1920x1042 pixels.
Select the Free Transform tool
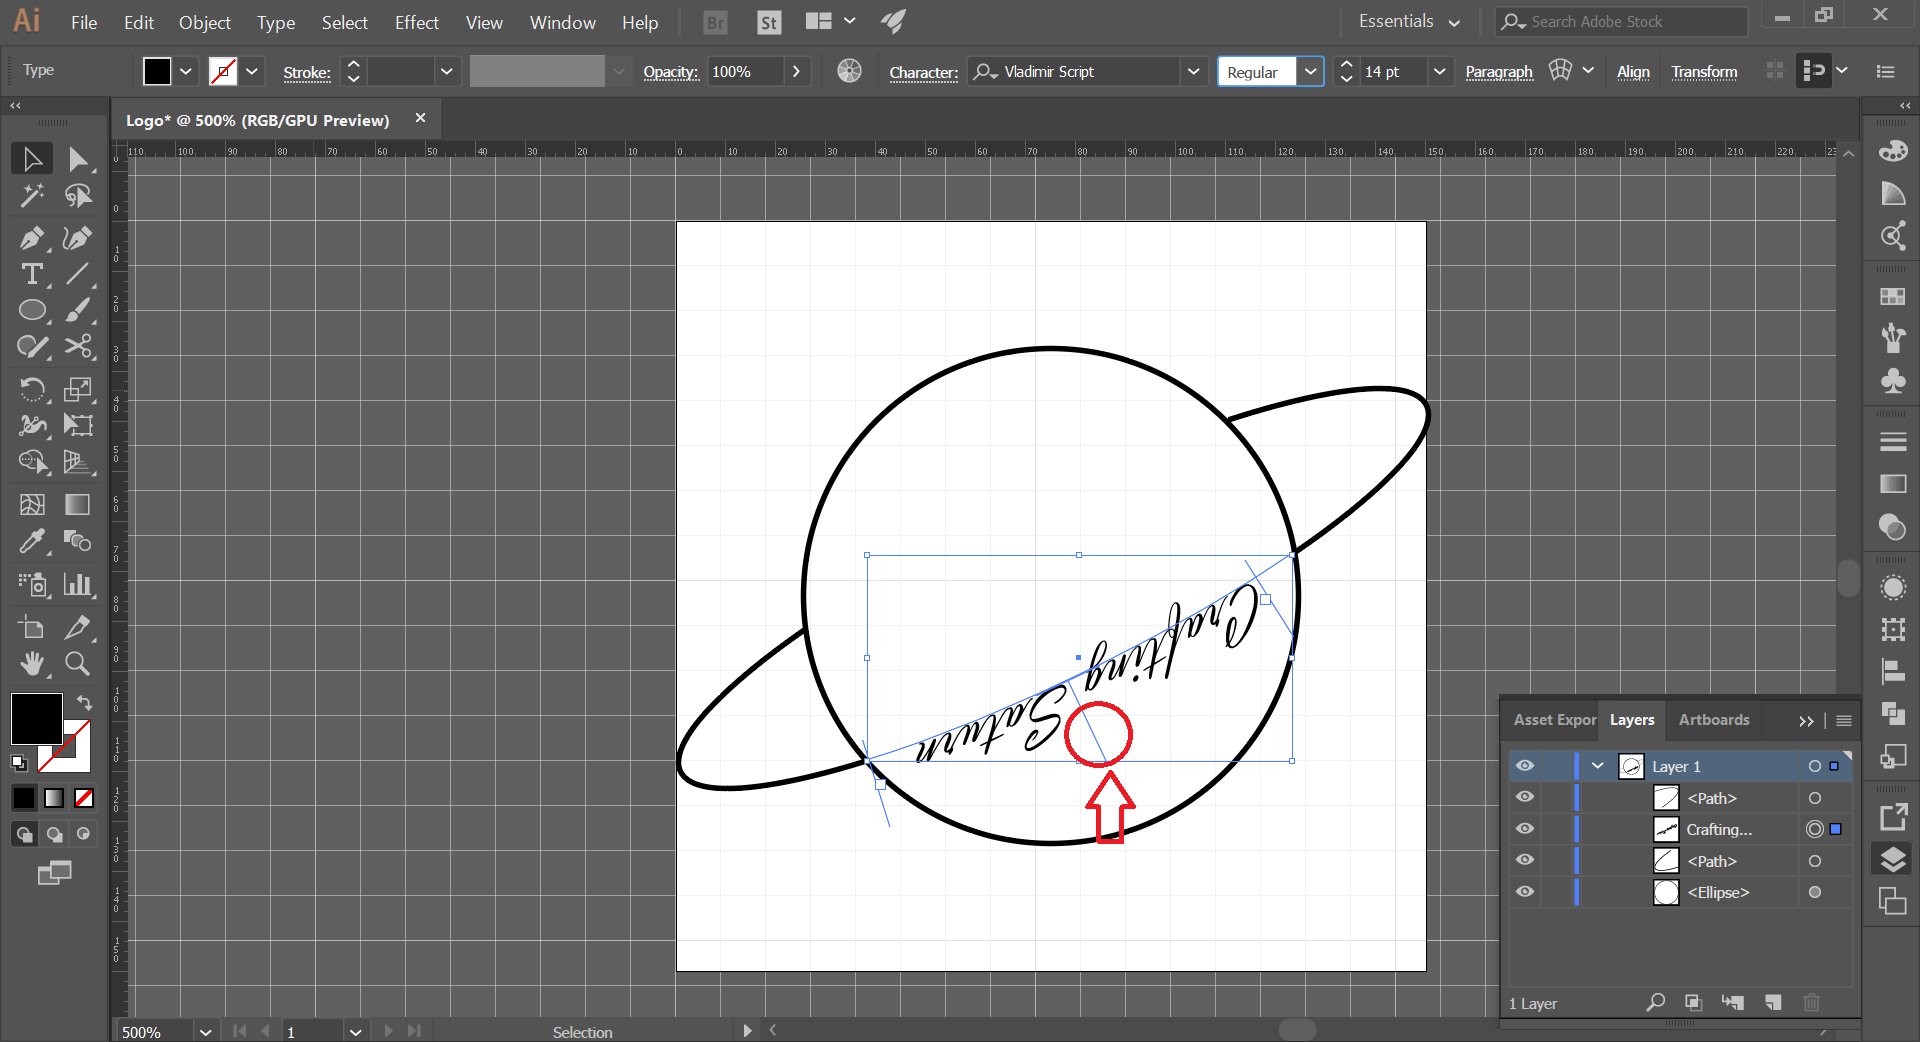tap(78, 425)
